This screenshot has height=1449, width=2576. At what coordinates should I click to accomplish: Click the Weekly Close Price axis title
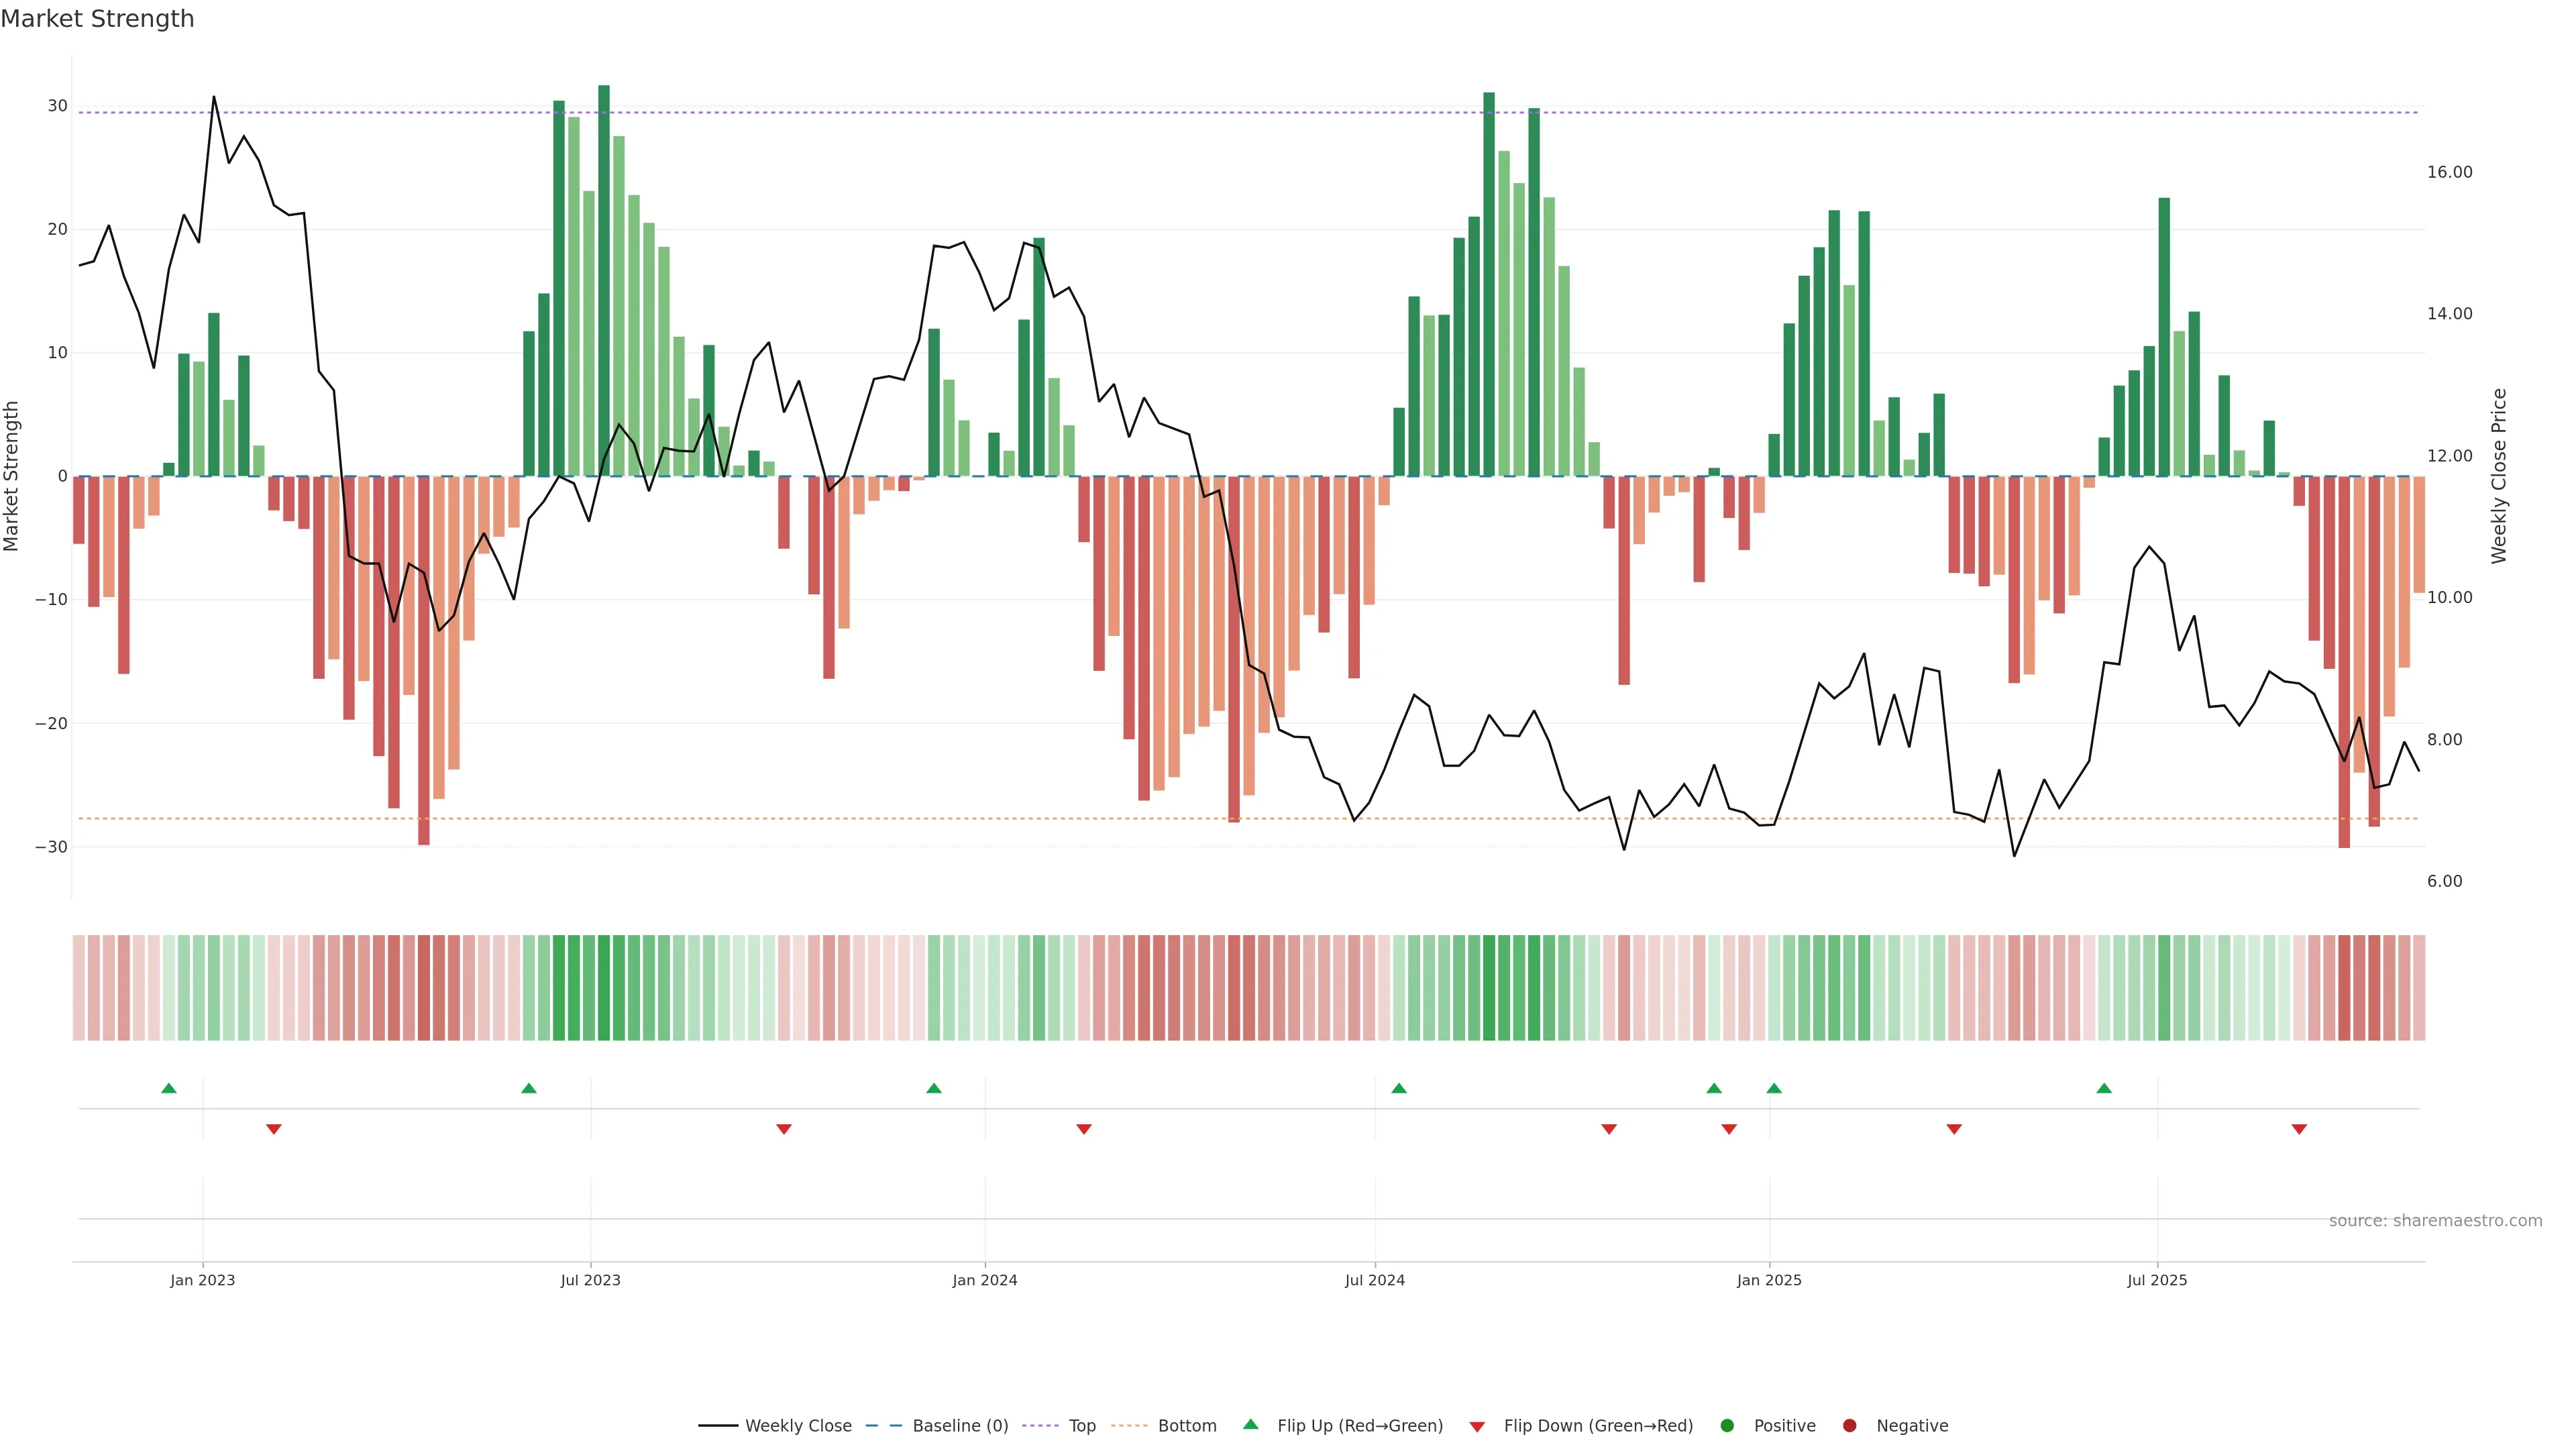click(2499, 476)
